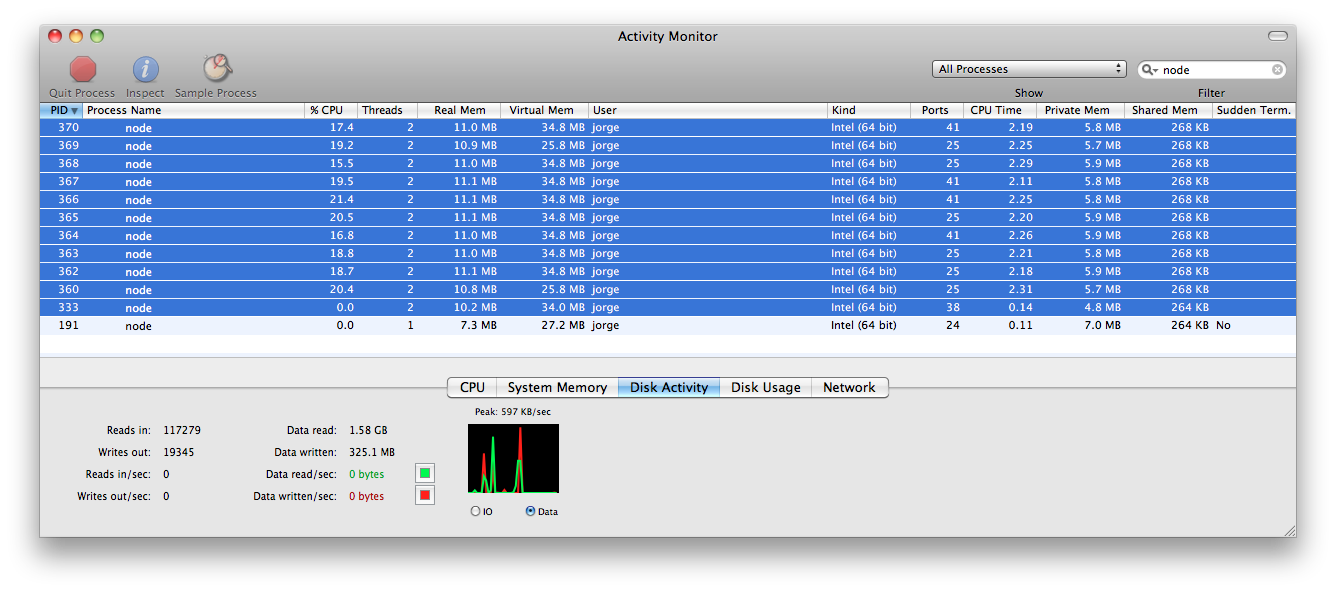Viewport: 1336px width, 592px height.
Task: Click the red data written color swatch
Action: coord(425,495)
